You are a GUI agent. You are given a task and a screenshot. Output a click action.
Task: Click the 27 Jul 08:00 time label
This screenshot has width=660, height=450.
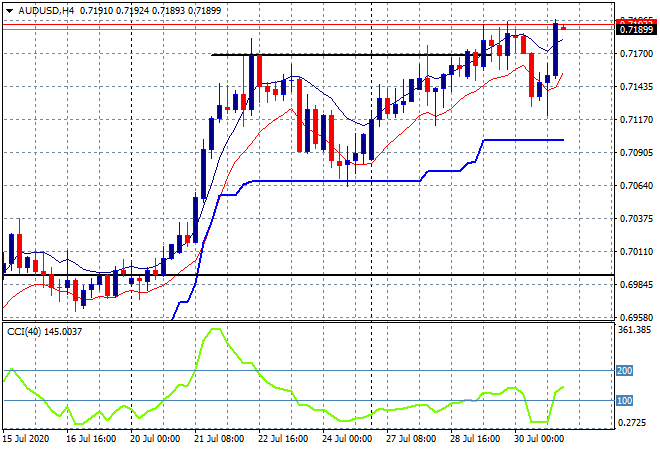point(411,439)
